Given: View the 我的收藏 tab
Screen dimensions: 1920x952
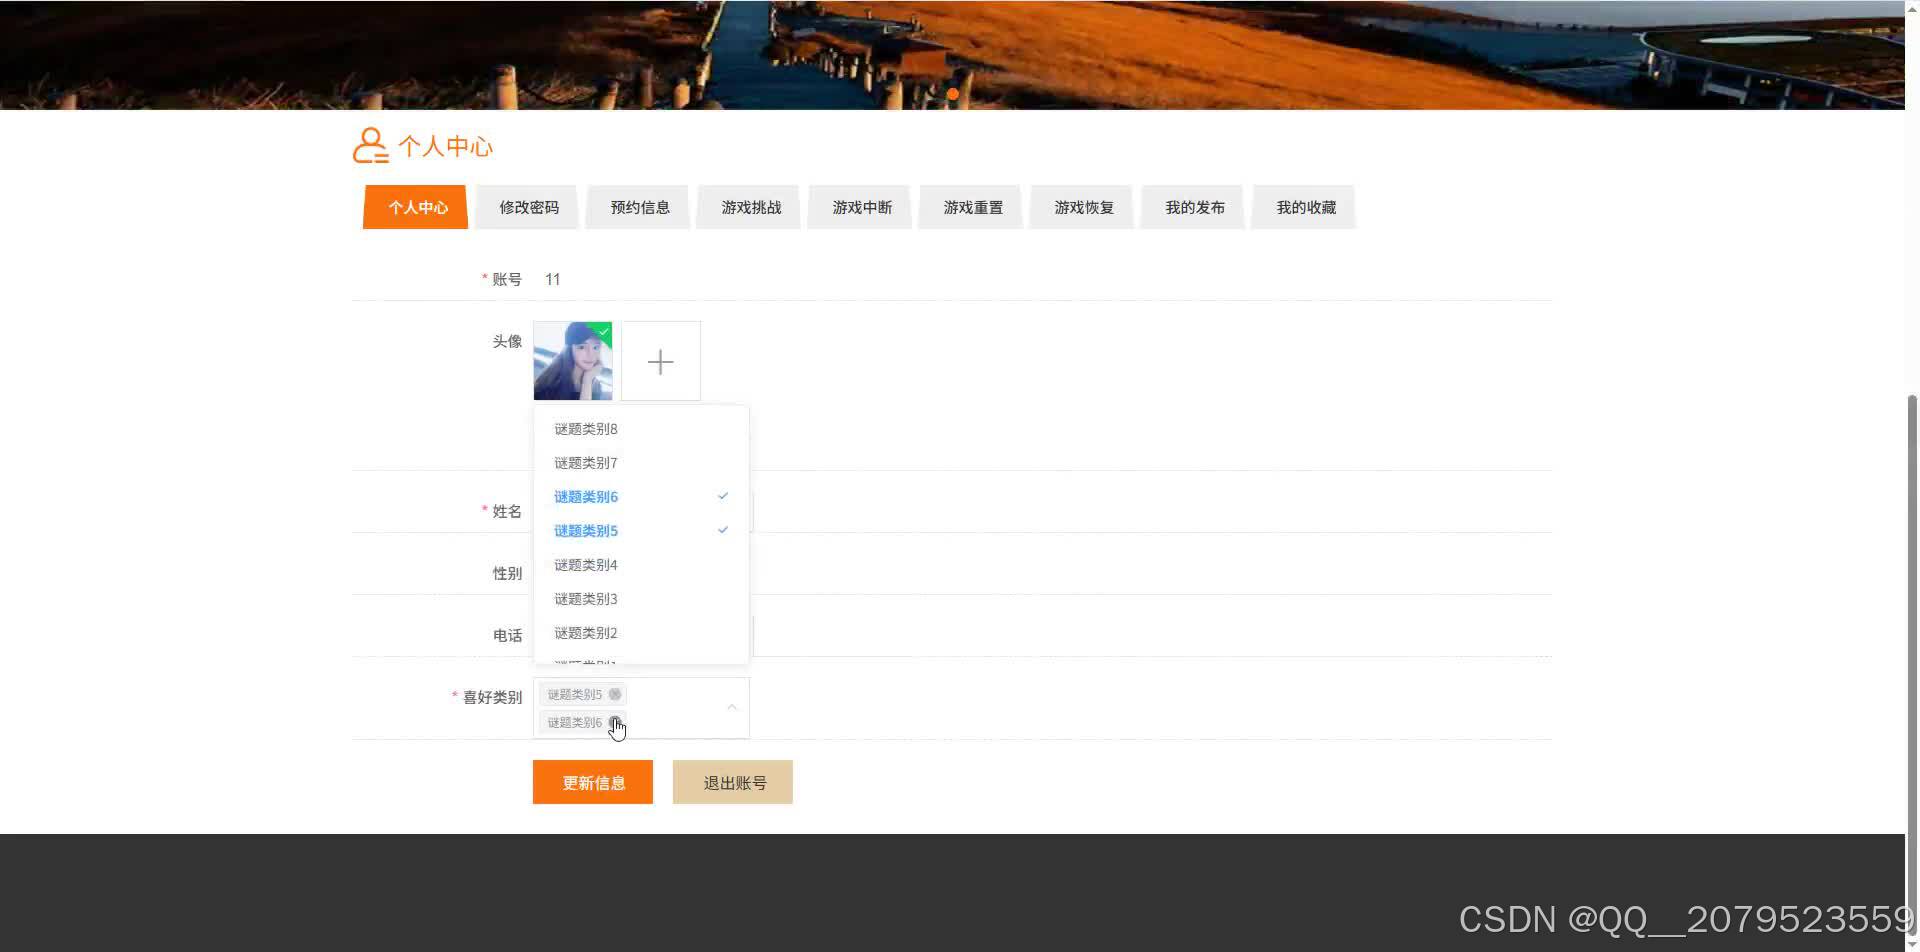Looking at the screenshot, I should pyautogui.click(x=1306, y=207).
